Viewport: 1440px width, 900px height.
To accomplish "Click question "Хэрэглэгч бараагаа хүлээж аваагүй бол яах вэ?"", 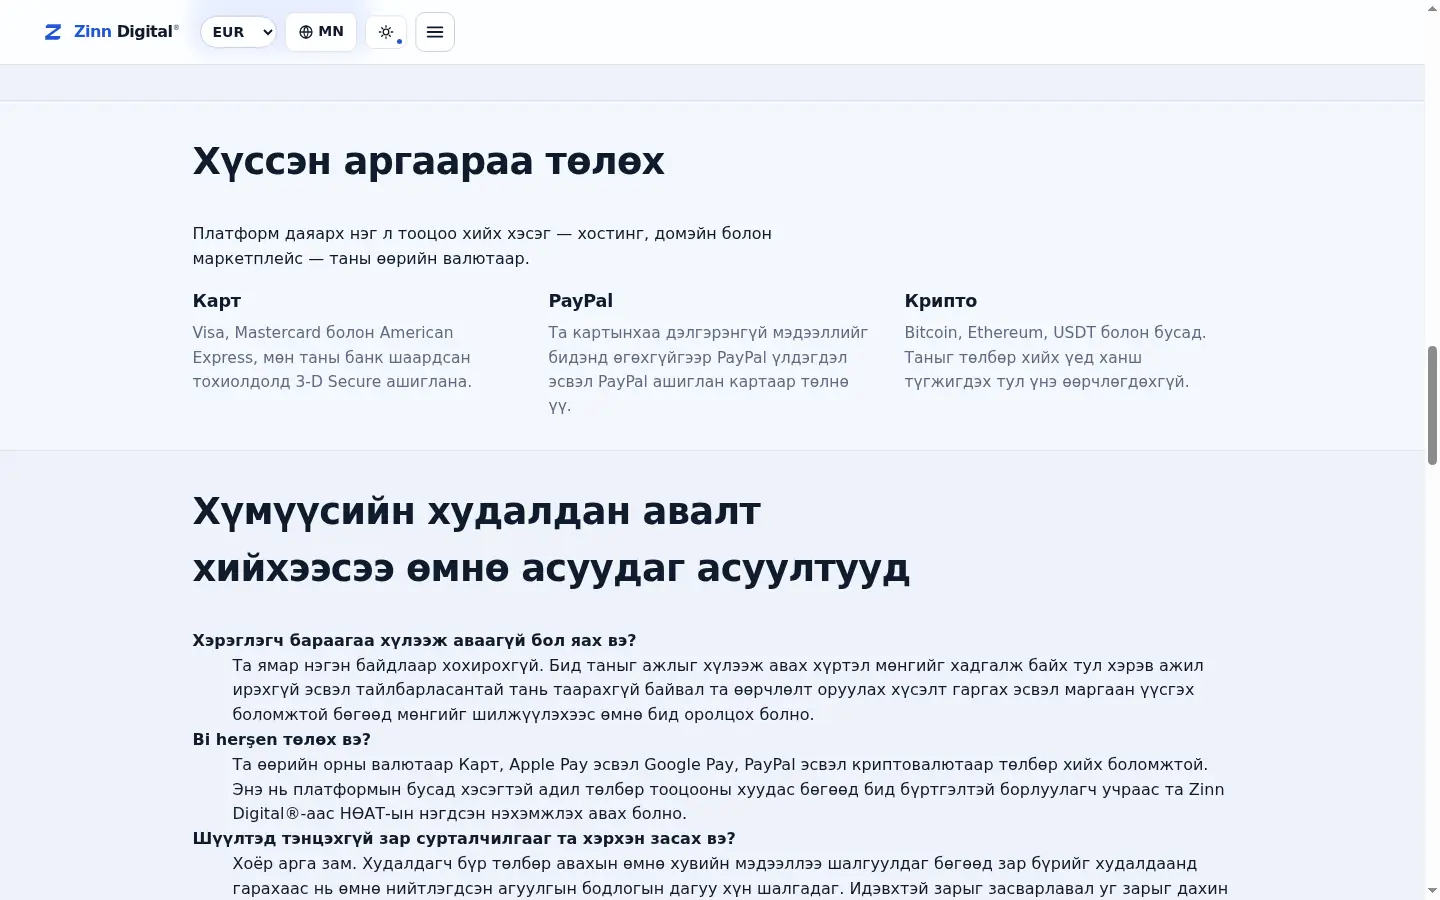I will pyautogui.click(x=414, y=640).
